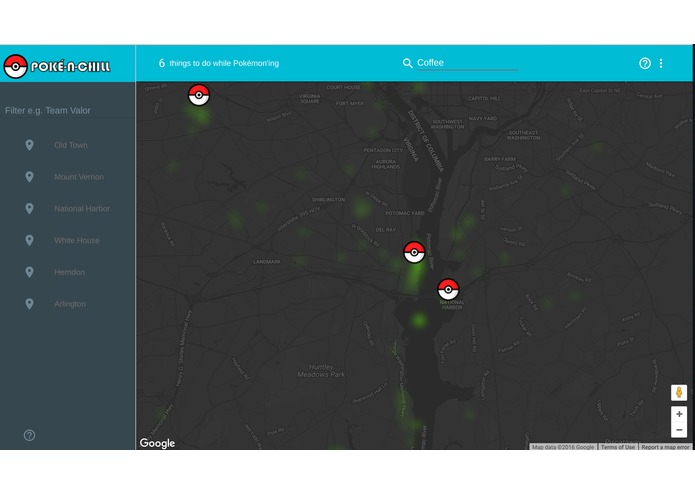Open Terms of Use link
This screenshot has height=494, width=695.
tap(618, 447)
